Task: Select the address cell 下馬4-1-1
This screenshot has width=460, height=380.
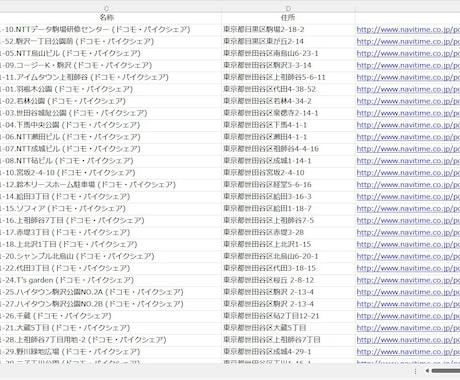Action: pos(288,125)
